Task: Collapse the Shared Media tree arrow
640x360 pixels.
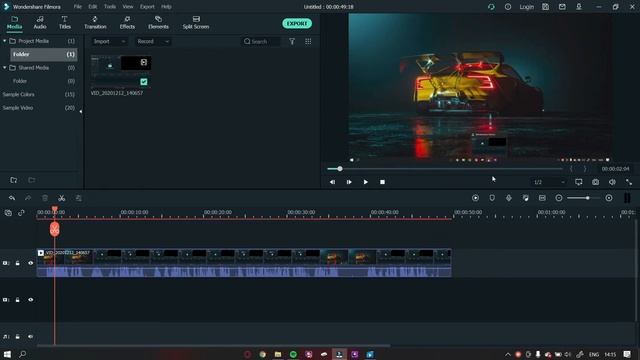Action: pos(4,67)
